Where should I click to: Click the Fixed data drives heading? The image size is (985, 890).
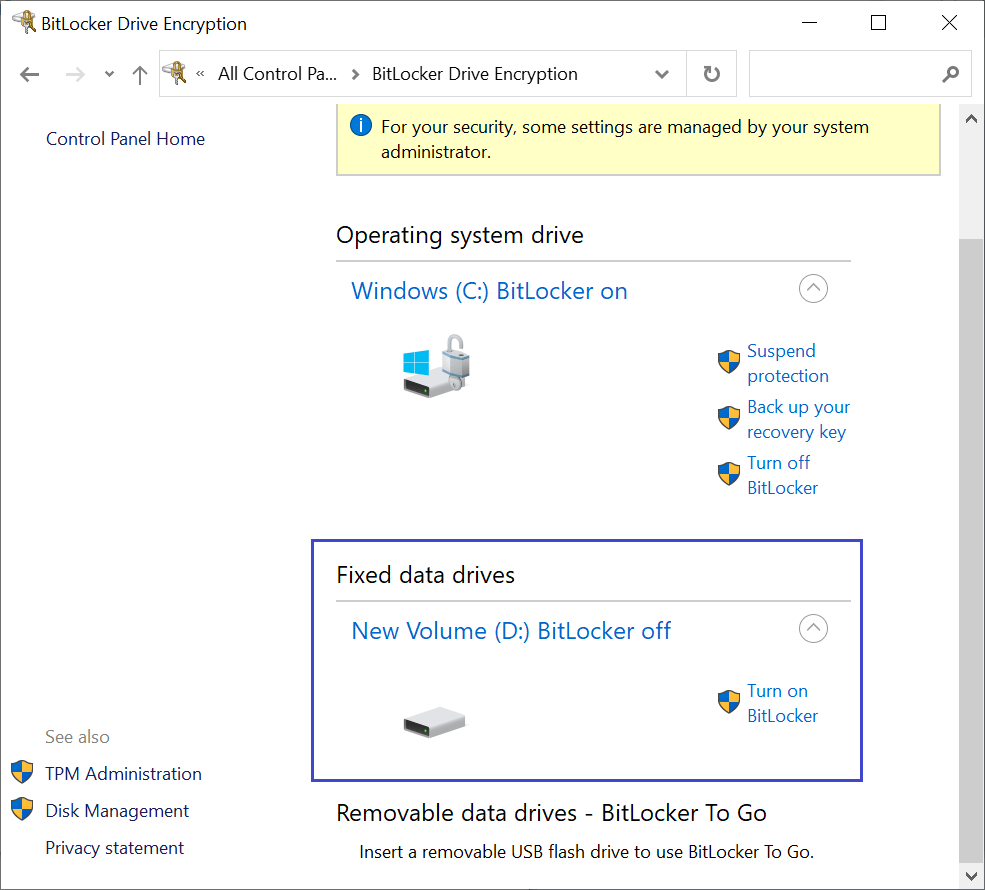click(x=425, y=575)
